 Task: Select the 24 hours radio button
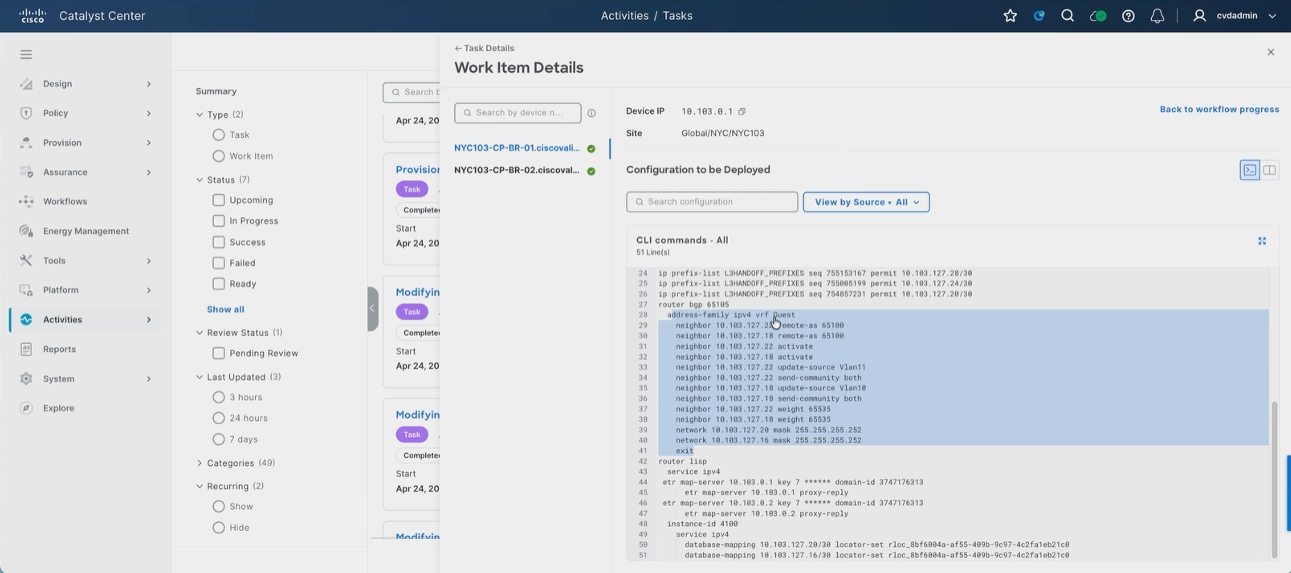(x=218, y=418)
